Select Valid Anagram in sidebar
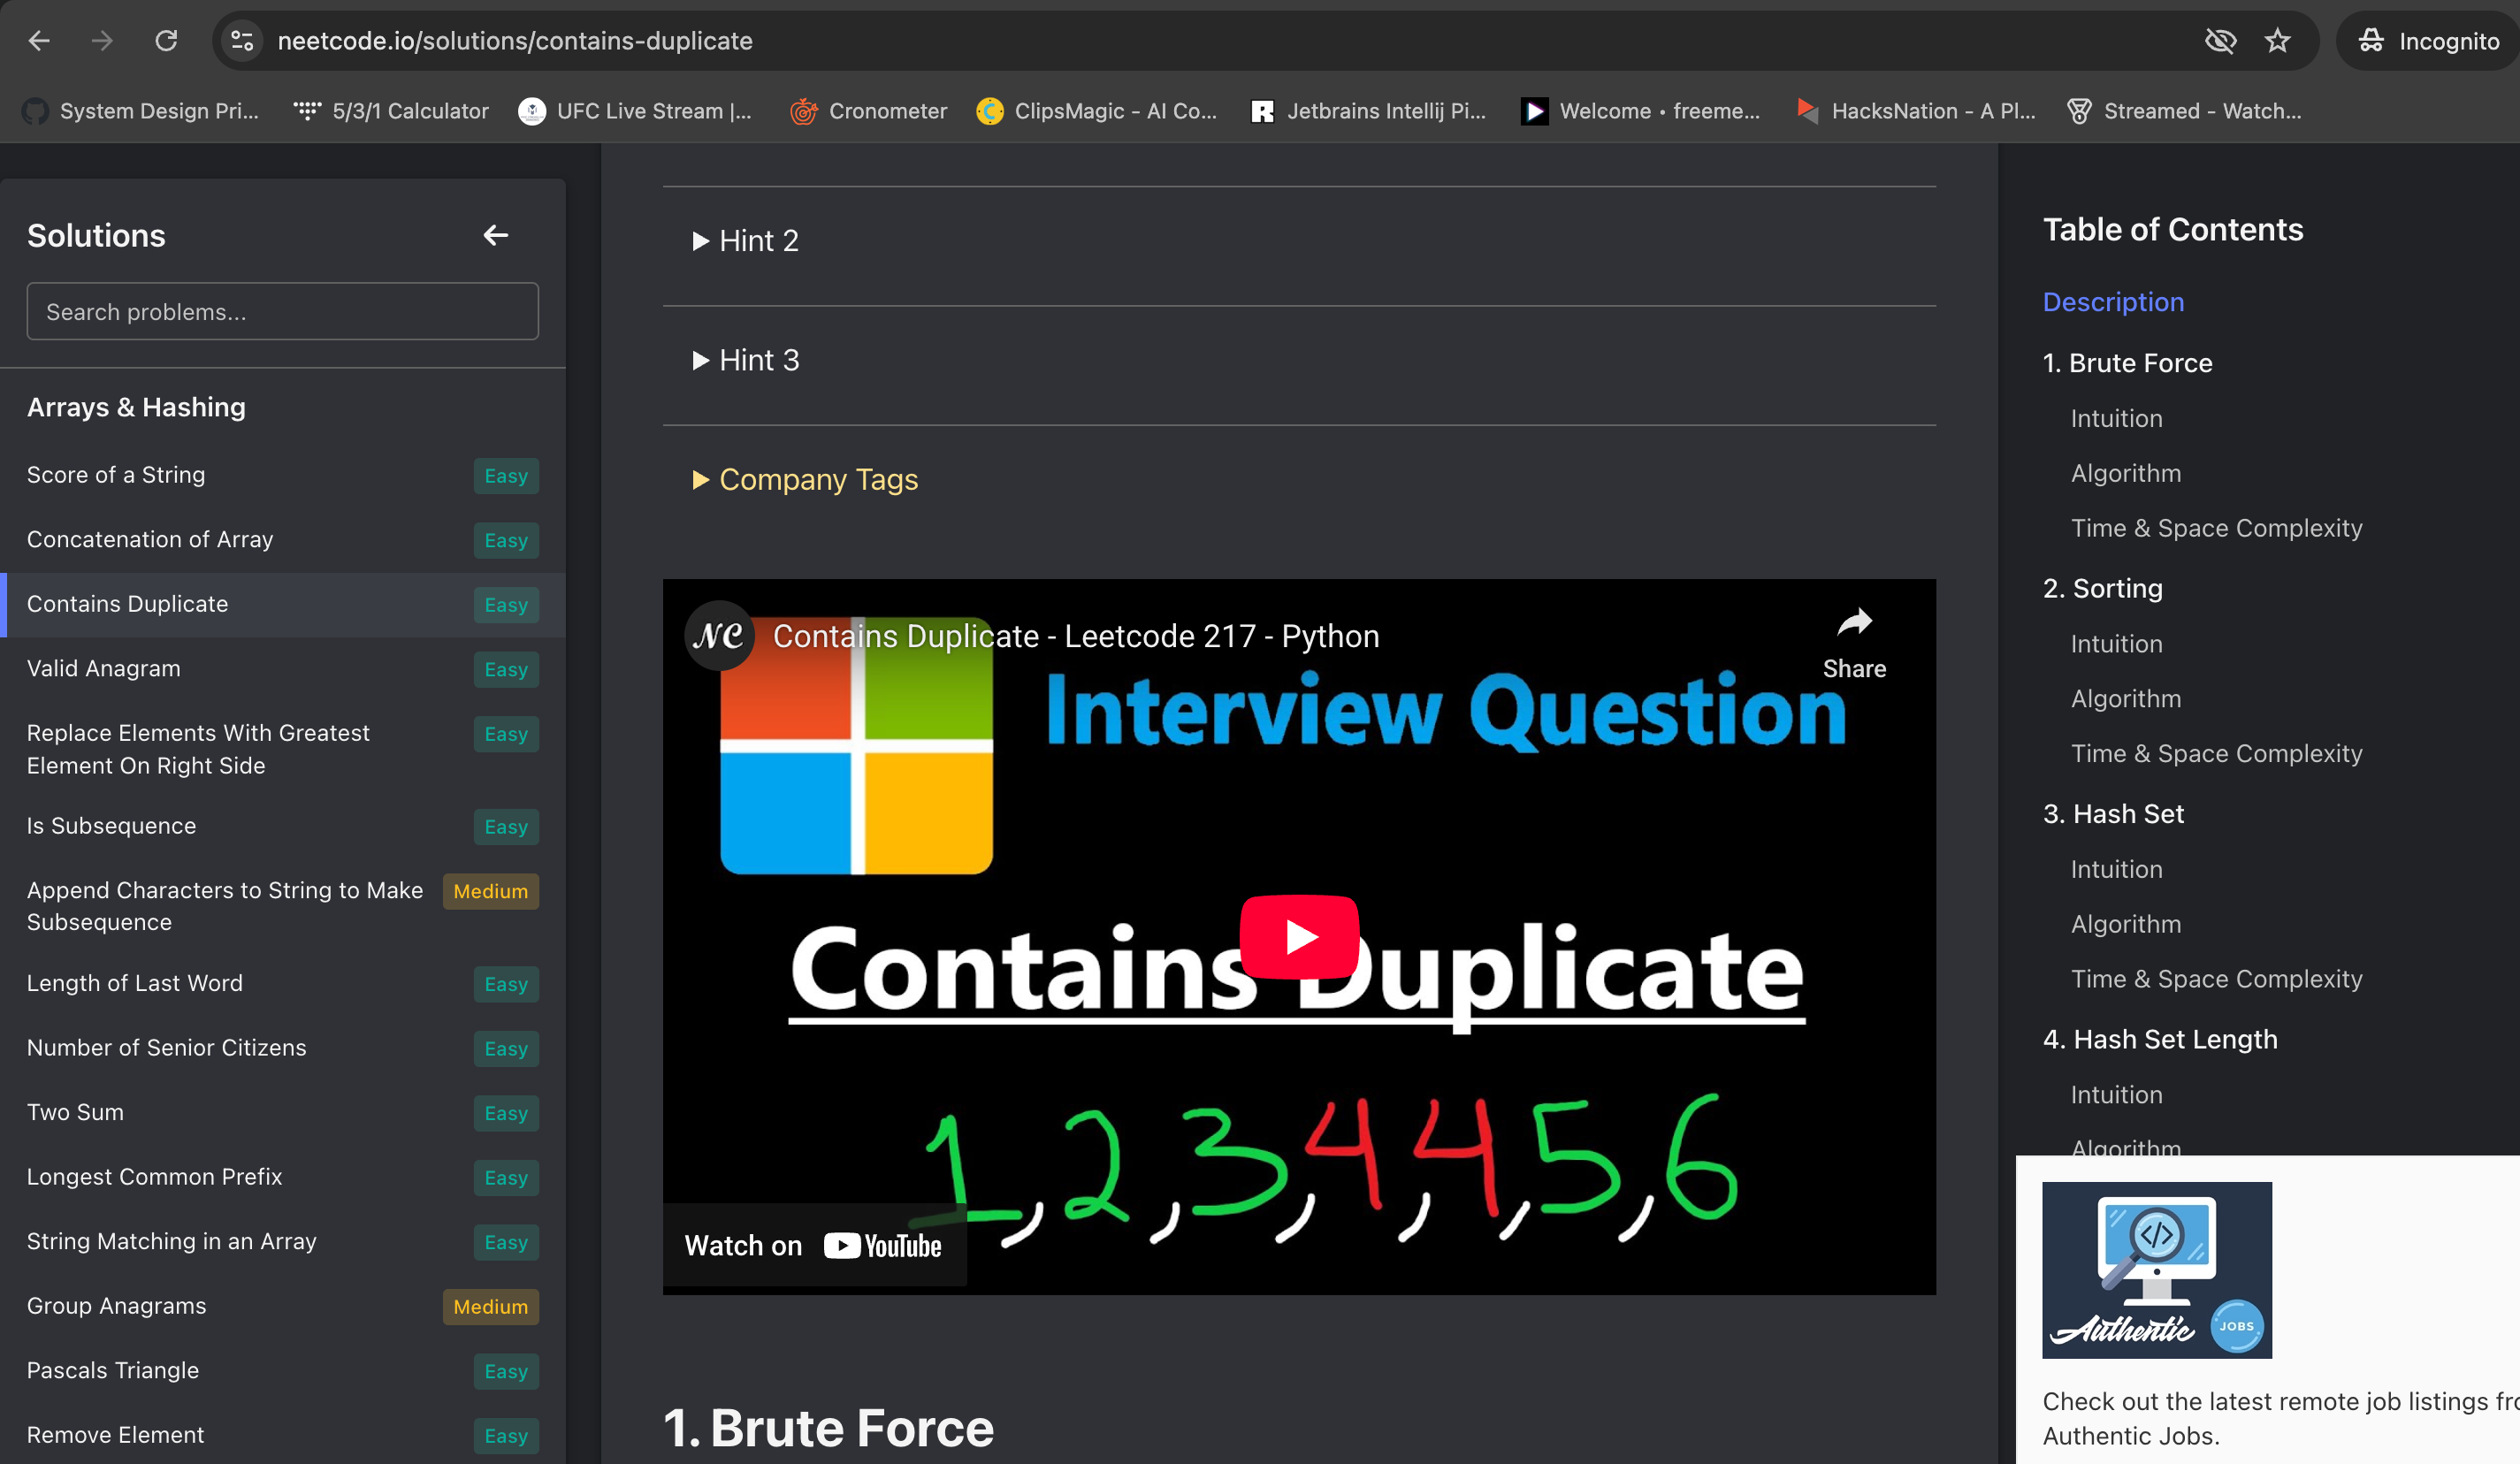The width and height of the screenshot is (2520, 1464). pos(104,668)
